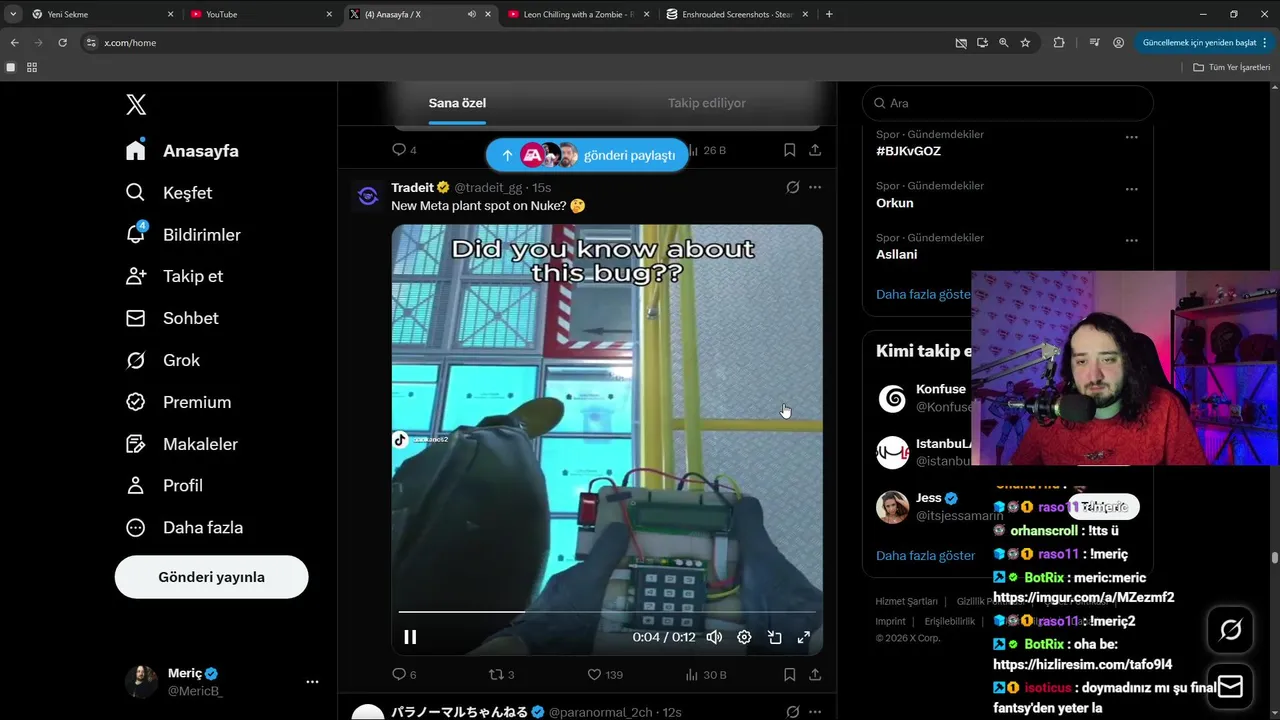Open the floating Grok button at bottom right
This screenshot has height=720, width=1280.
[1230, 630]
